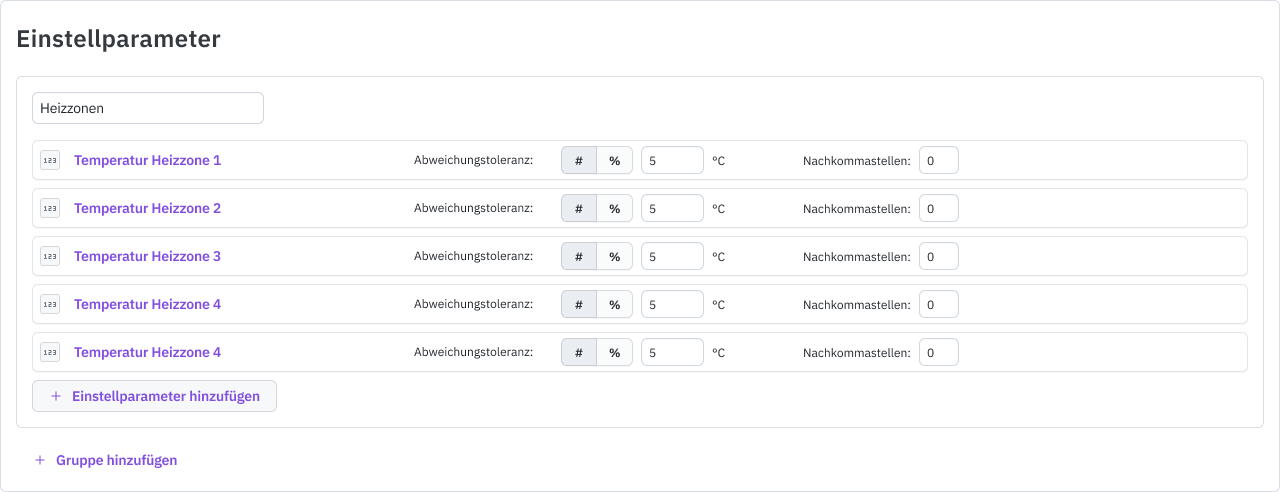Open the Temperatur Heizzone 3 link

[x=147, y=256]
